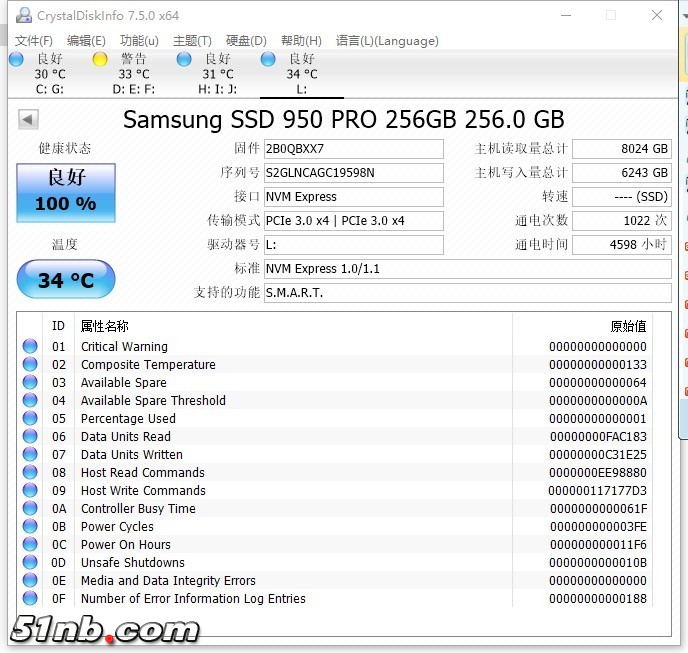
Task: Click the serial number field
Action: (x=353, y=173)
